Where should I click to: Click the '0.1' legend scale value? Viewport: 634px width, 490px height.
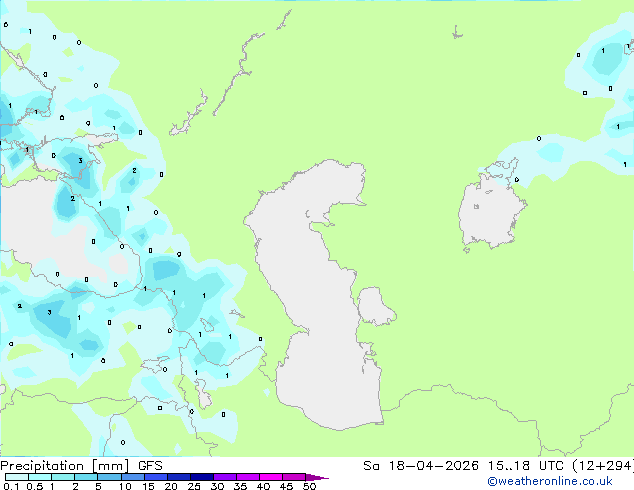(11, 486)
